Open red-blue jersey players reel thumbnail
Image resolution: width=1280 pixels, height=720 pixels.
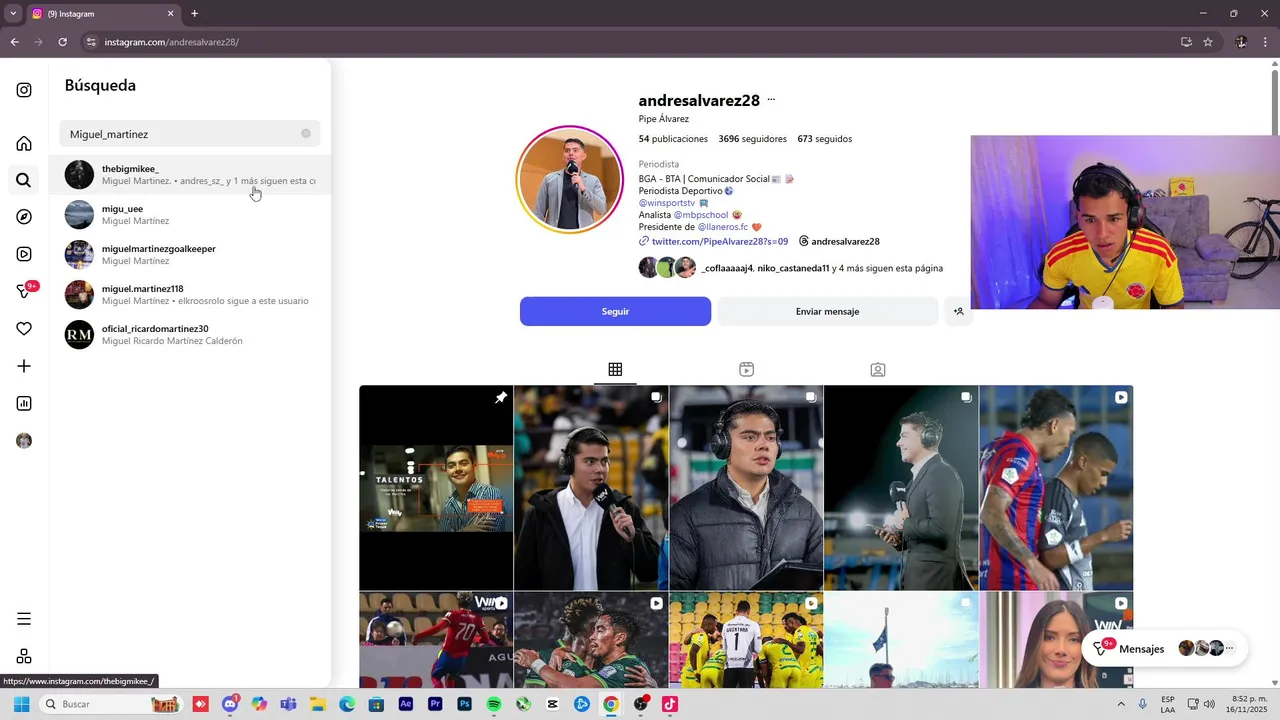pos(1056,488)
